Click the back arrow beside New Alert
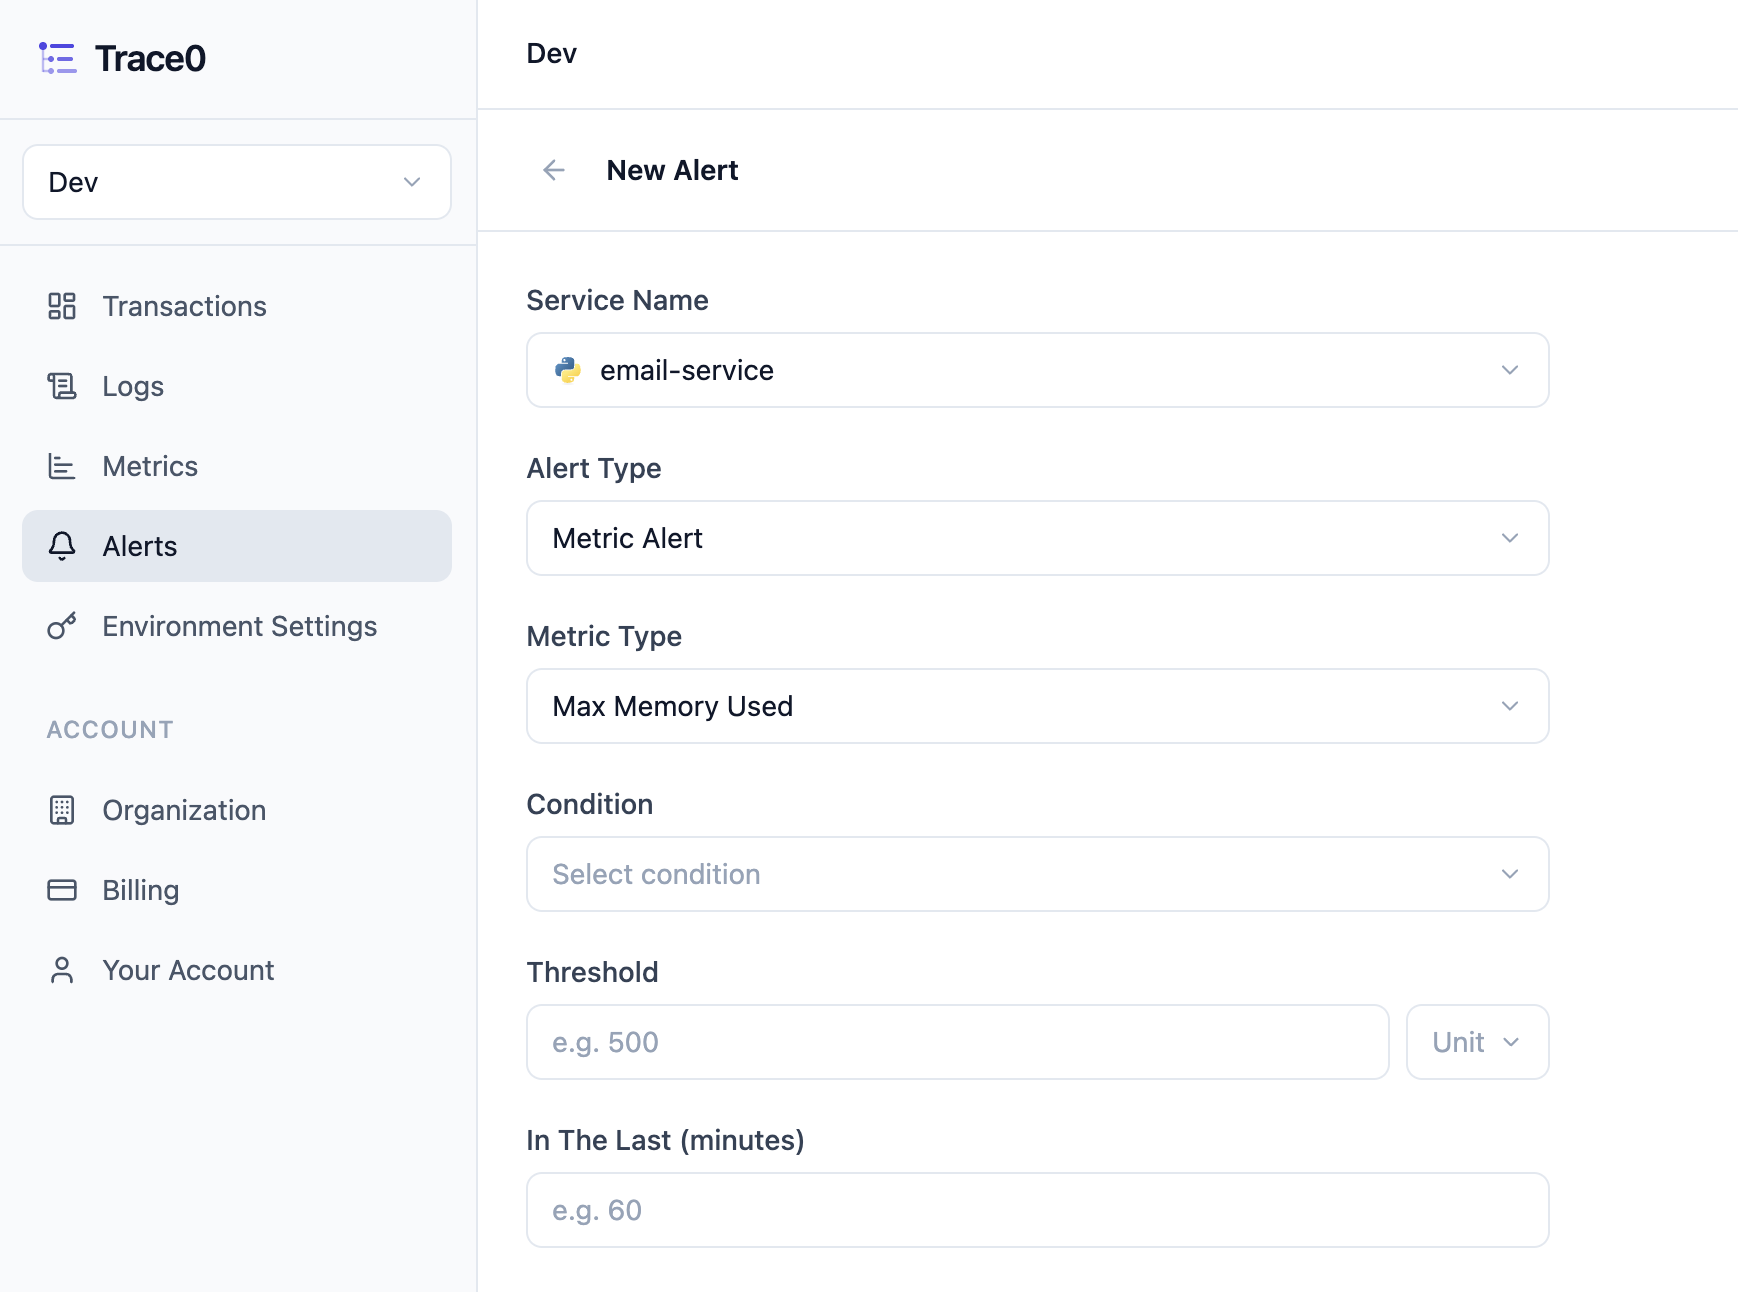Viewport: 1738px width, 1292px height. pos(554,170)
